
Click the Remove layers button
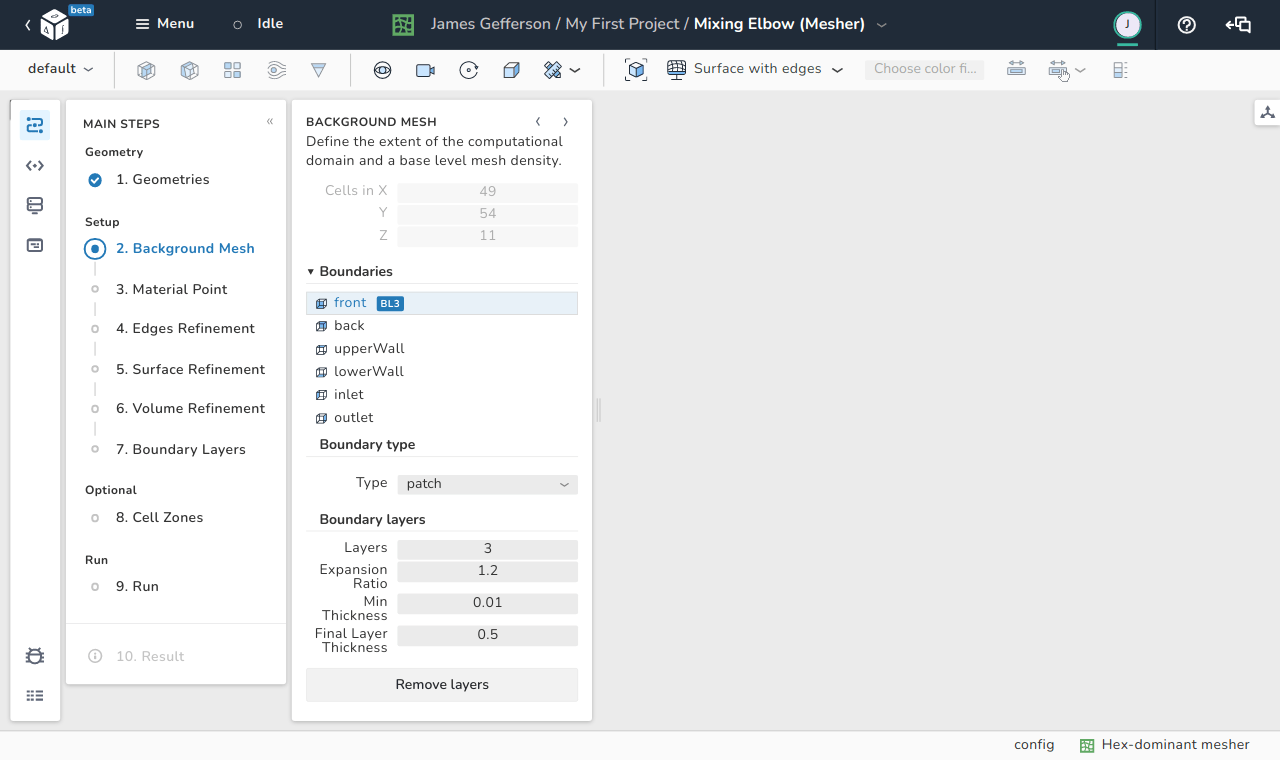tap(442, 685)
